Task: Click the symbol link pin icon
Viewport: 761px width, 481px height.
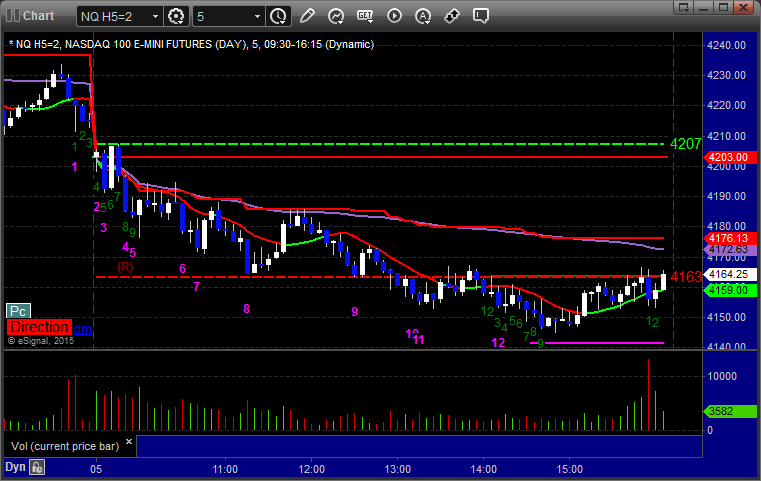Action: pyautogui.click(x=452, y=15)
